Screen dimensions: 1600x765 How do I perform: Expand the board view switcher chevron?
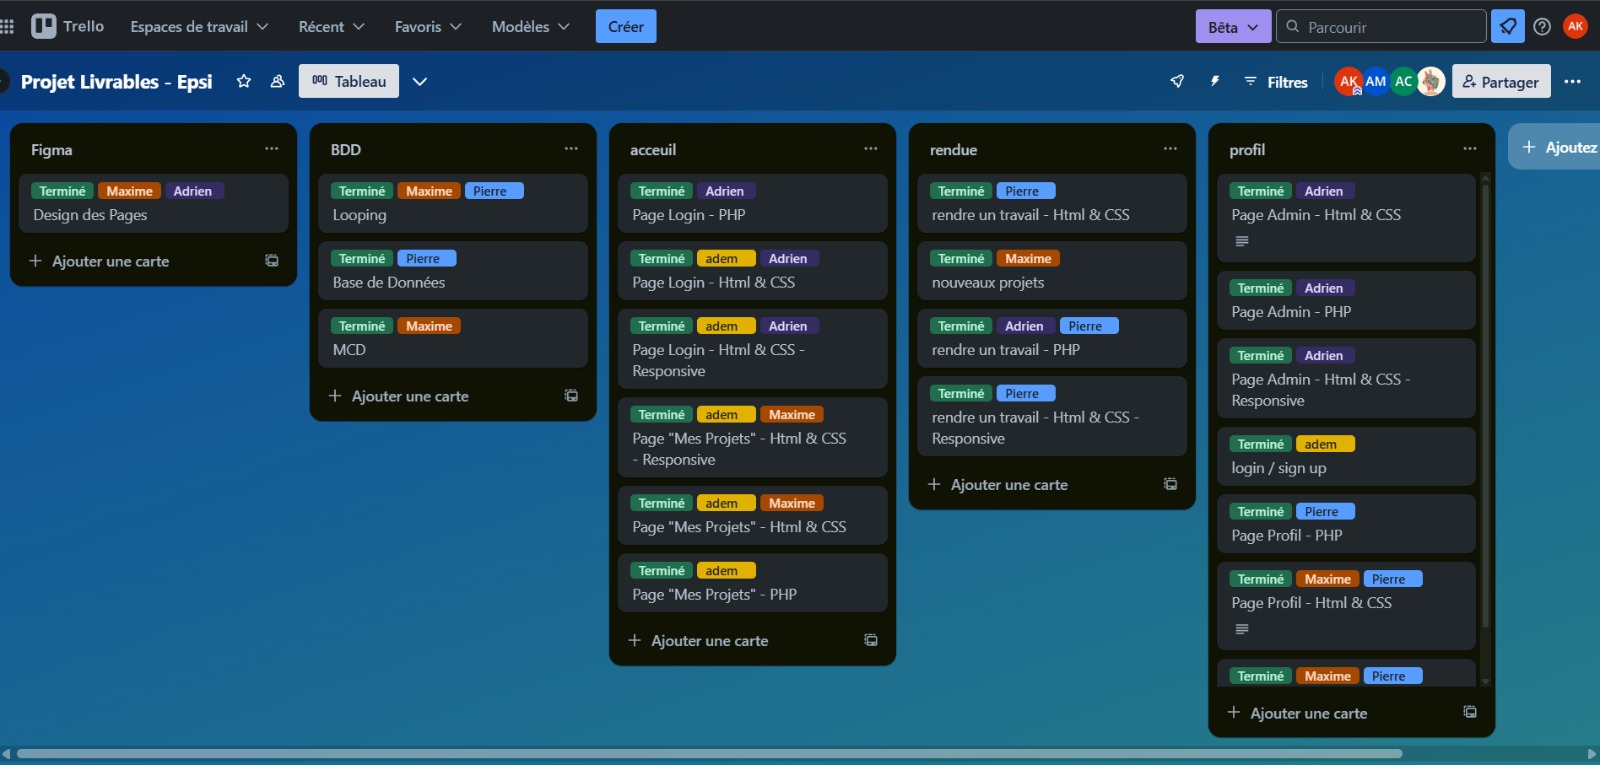pos(420,81)
